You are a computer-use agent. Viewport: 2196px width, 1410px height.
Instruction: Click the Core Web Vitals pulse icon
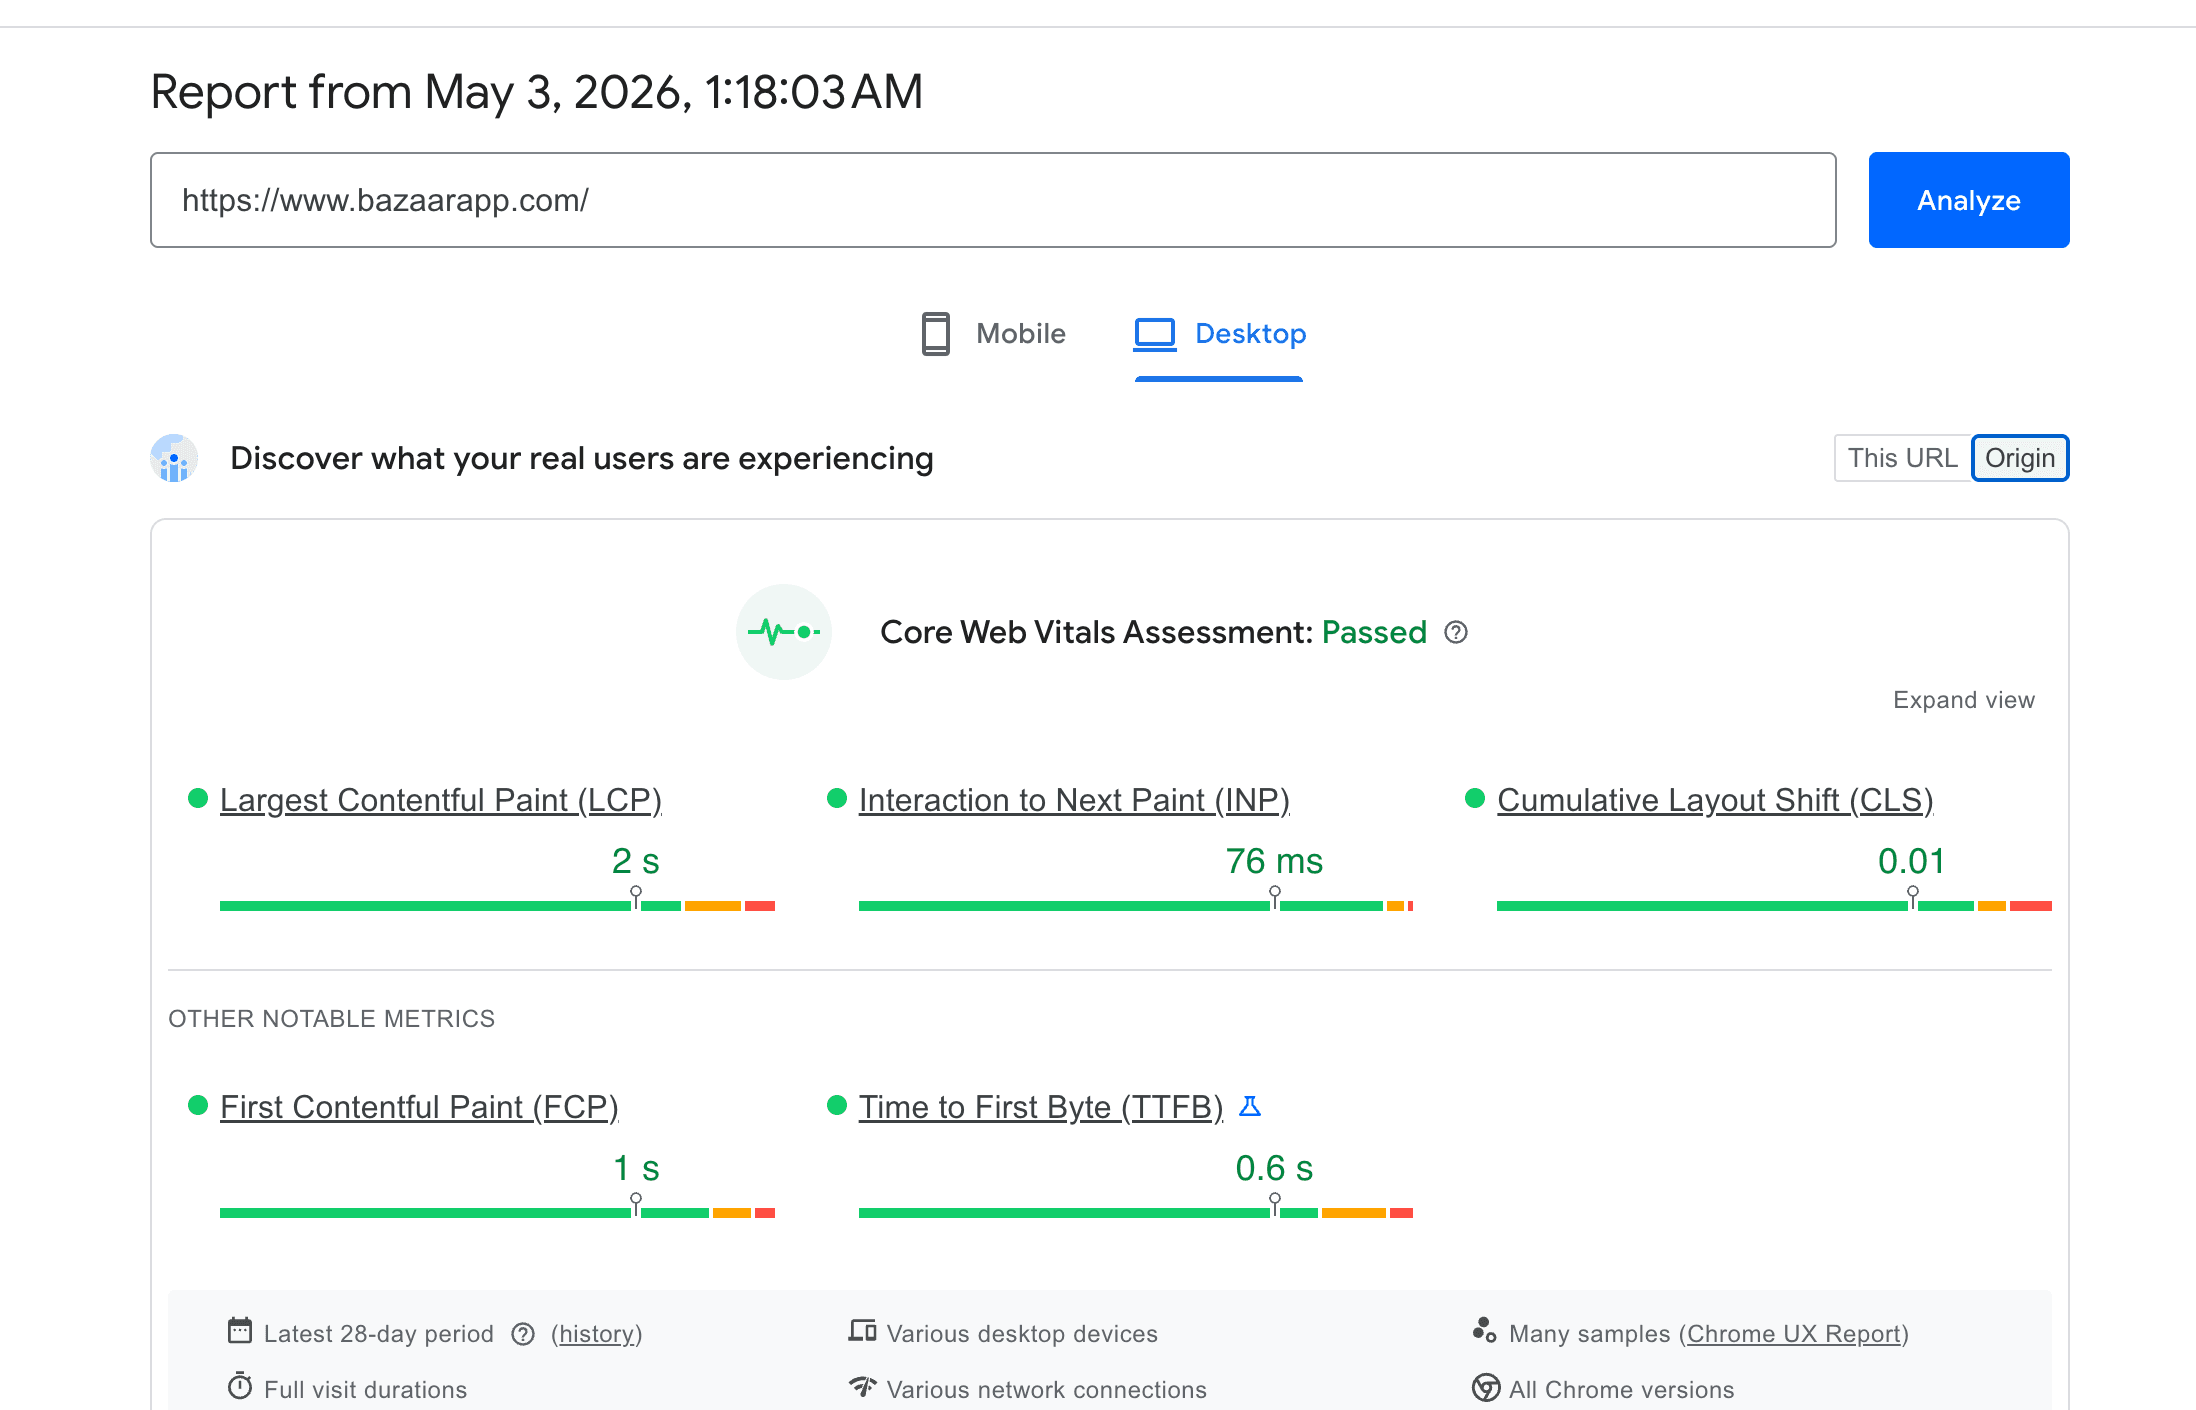(784, 632)
